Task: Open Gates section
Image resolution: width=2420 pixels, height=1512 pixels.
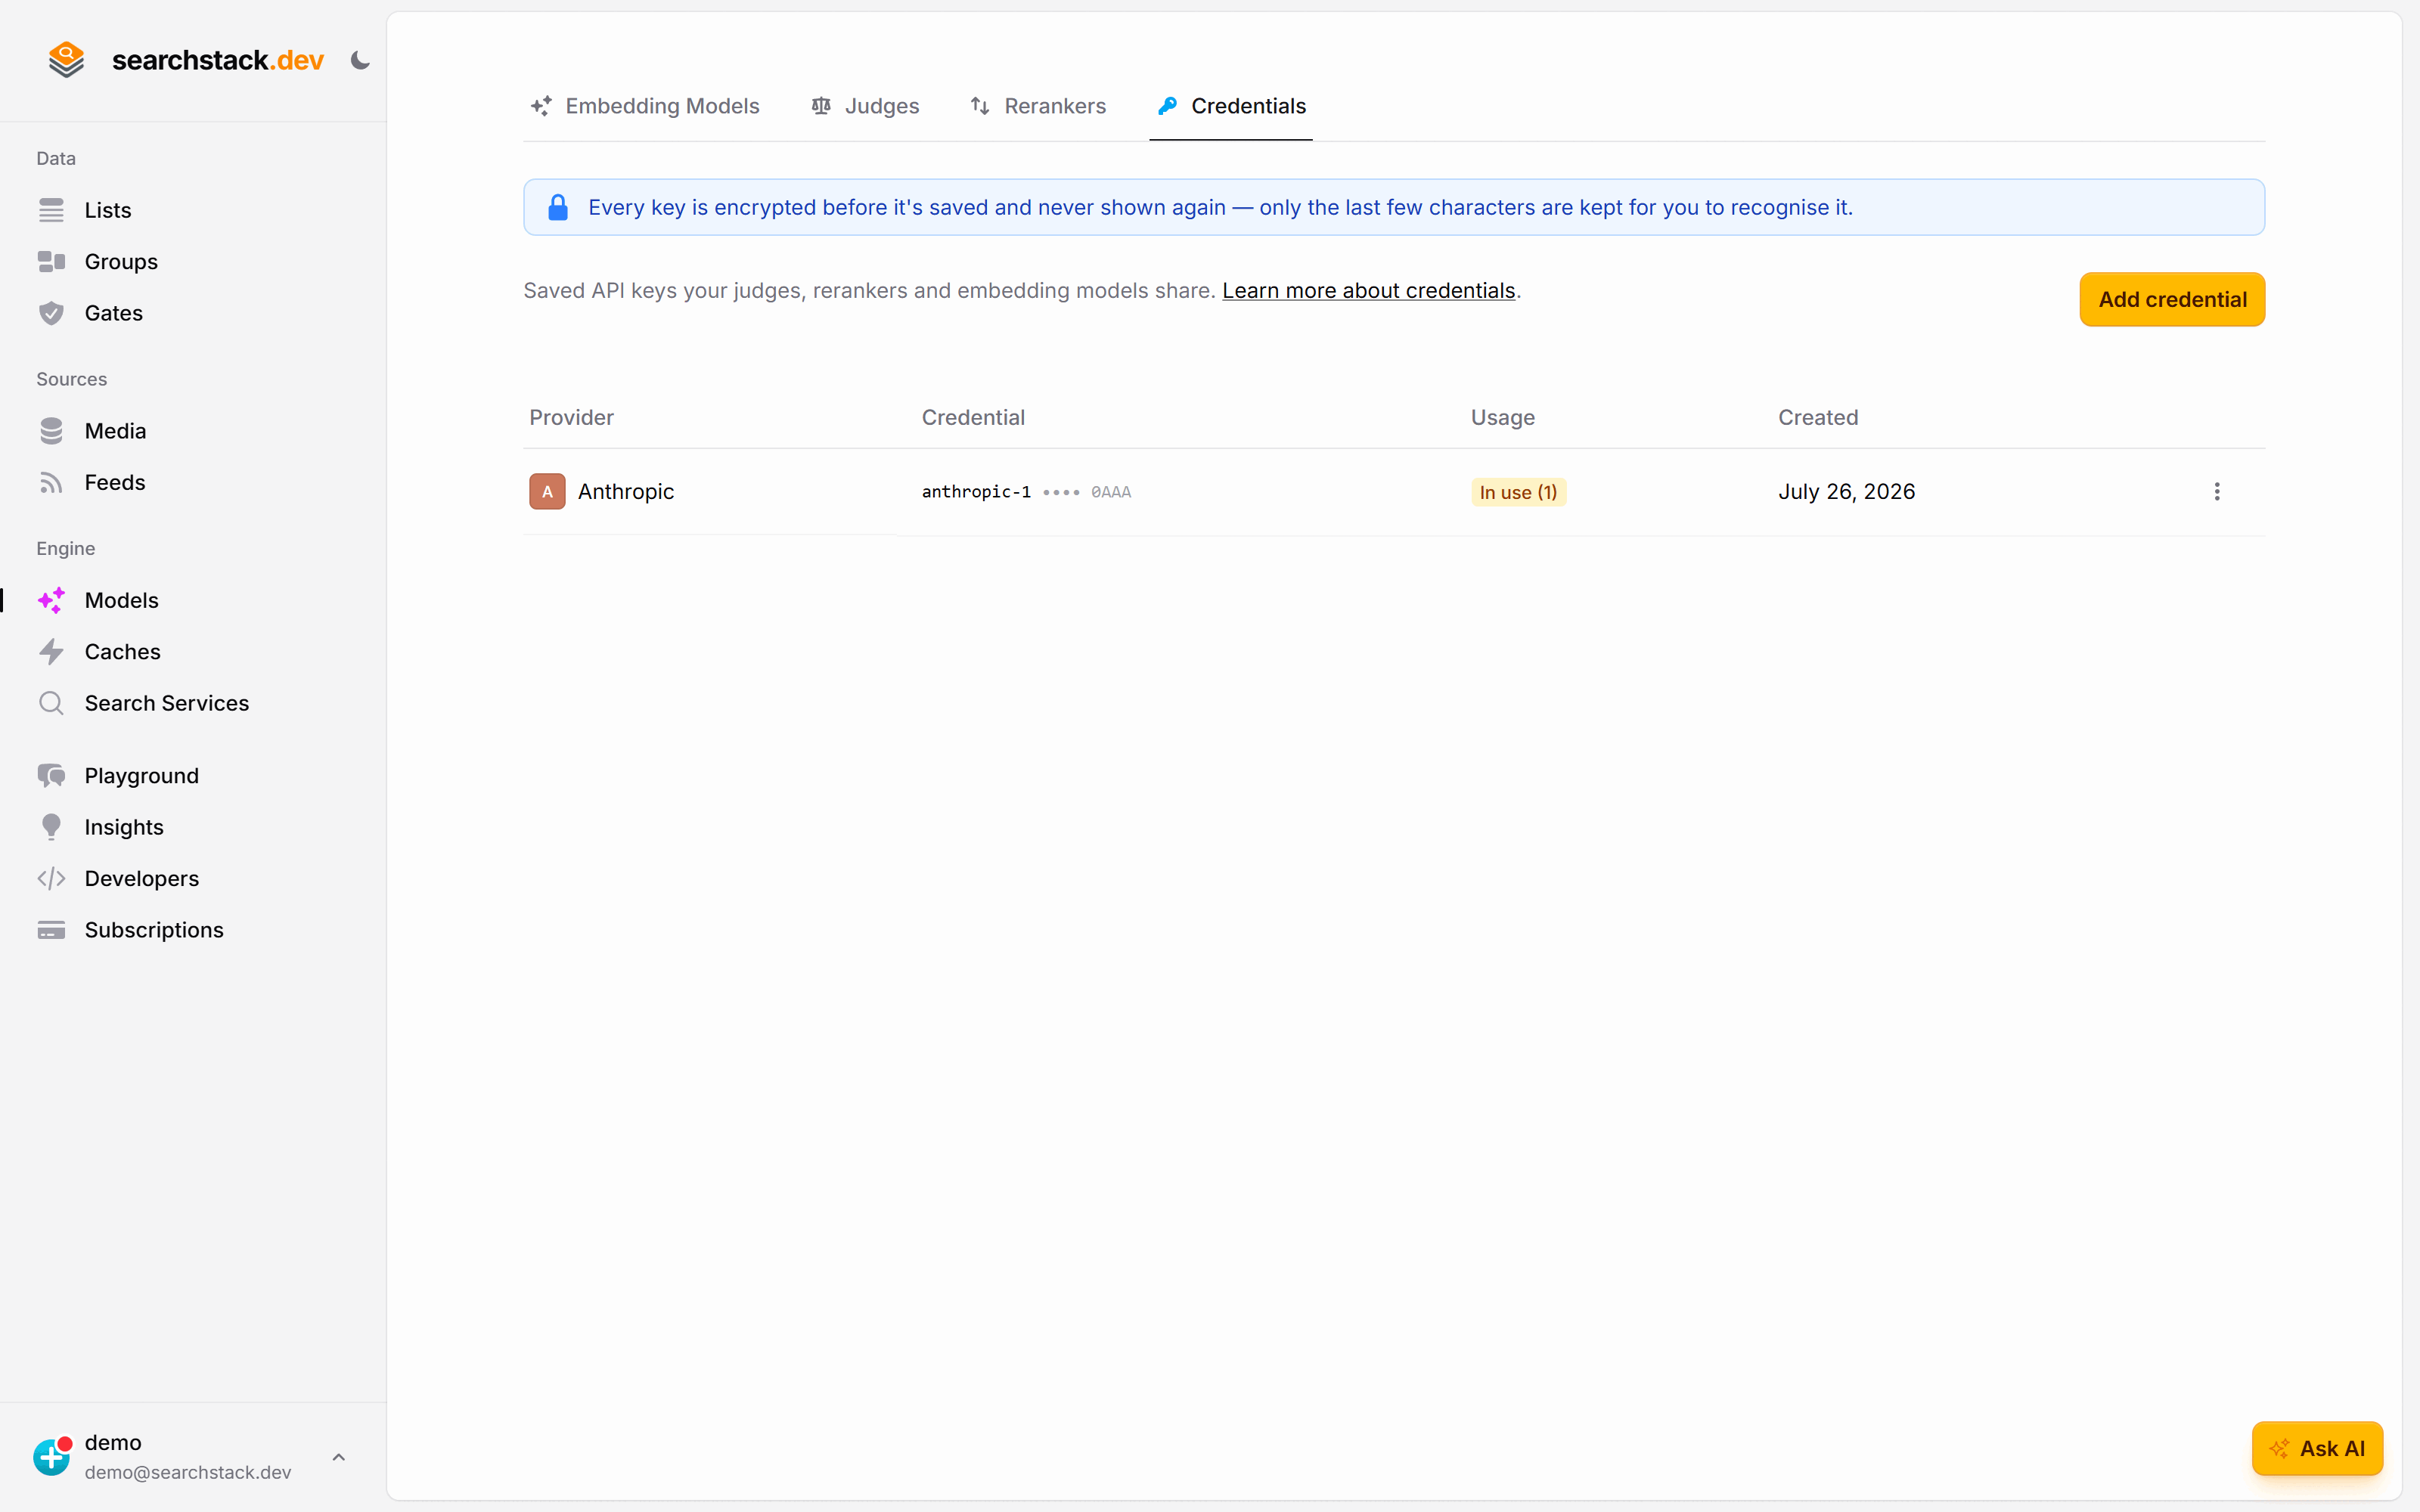Action: pos(113,313)
